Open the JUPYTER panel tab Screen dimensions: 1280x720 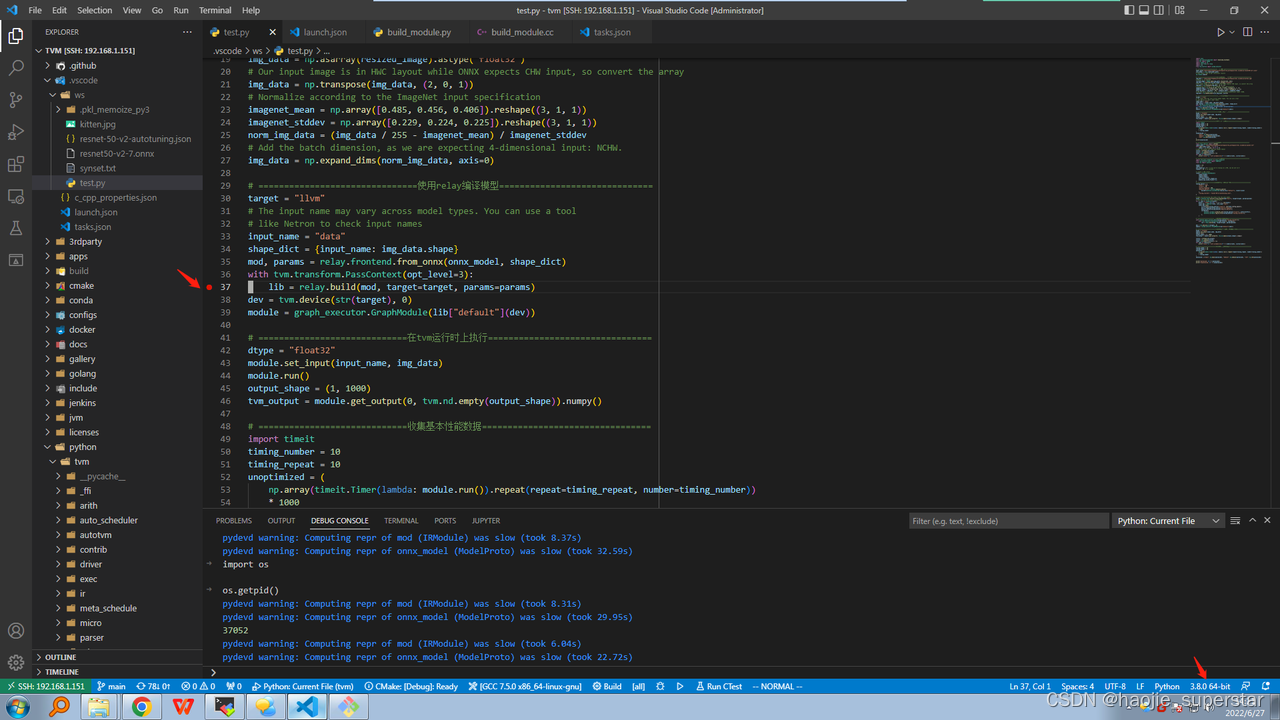click(x=486, y=520)
